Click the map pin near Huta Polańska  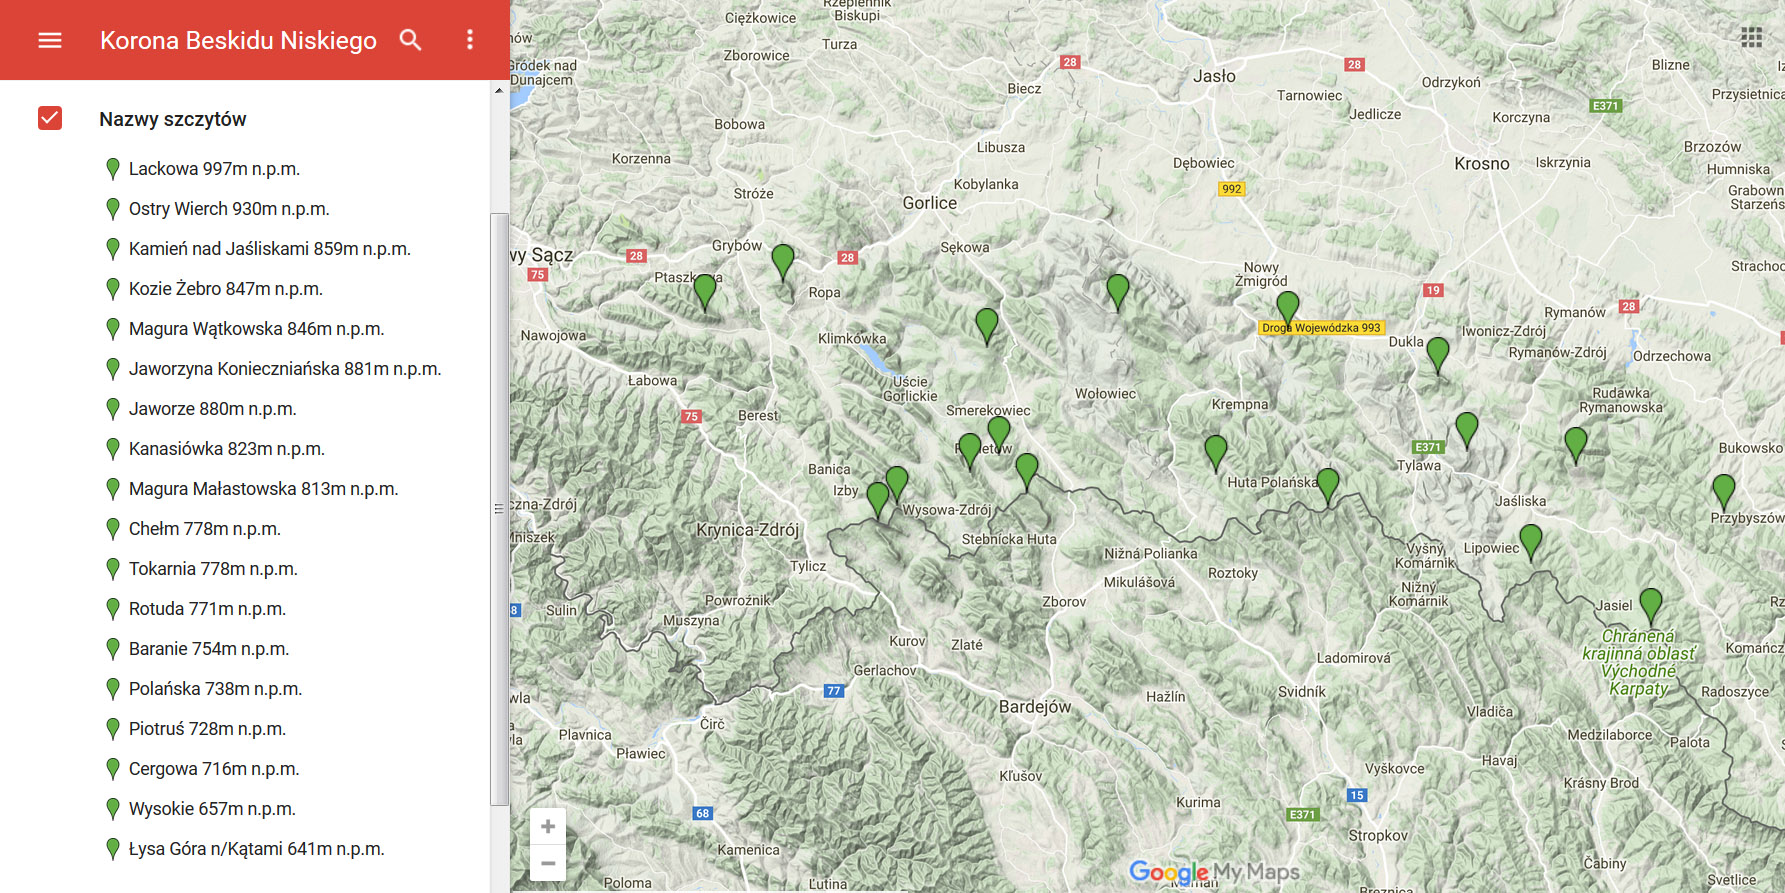tap(1328, 486)
